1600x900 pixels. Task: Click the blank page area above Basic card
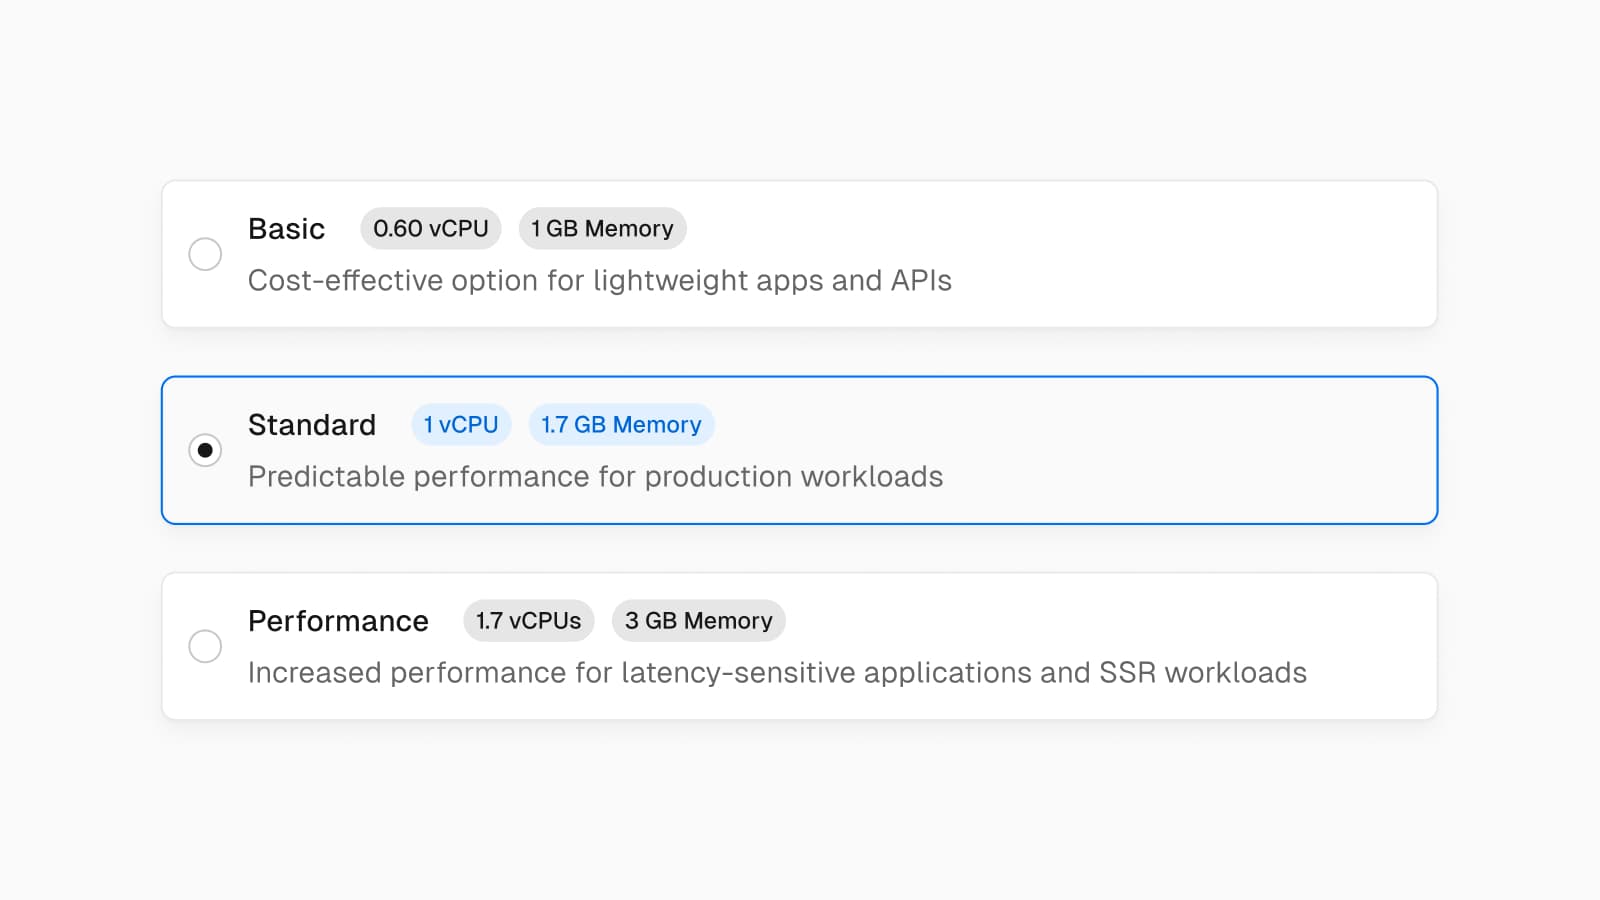pos(800,90)
